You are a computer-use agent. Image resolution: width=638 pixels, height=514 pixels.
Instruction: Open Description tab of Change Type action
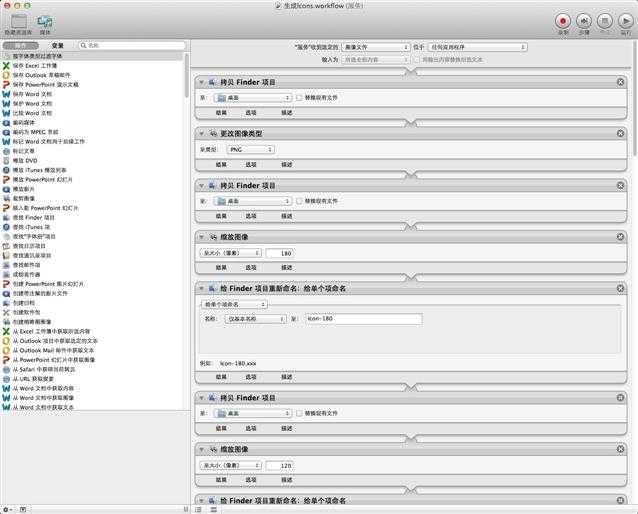coord(286,164)
